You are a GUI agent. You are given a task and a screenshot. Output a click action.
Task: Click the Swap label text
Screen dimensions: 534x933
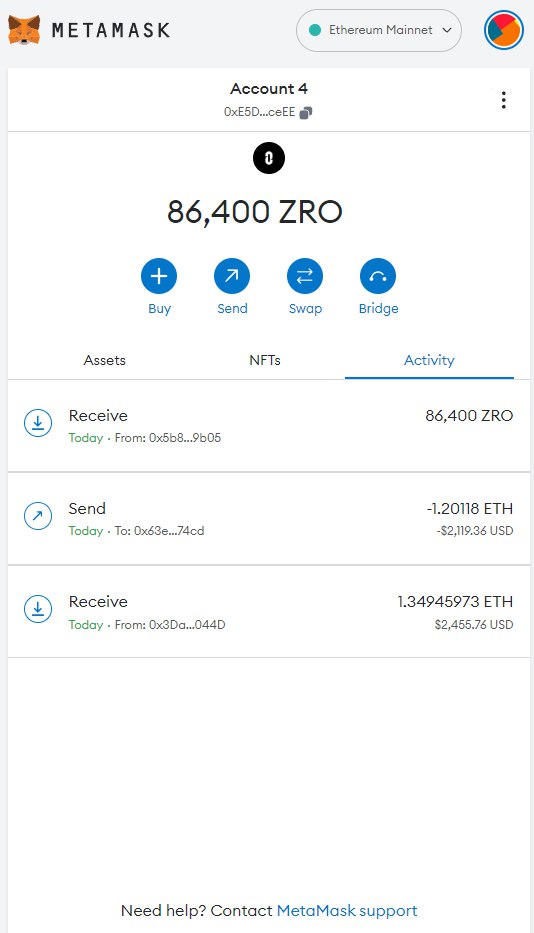(x=305, y=309)
